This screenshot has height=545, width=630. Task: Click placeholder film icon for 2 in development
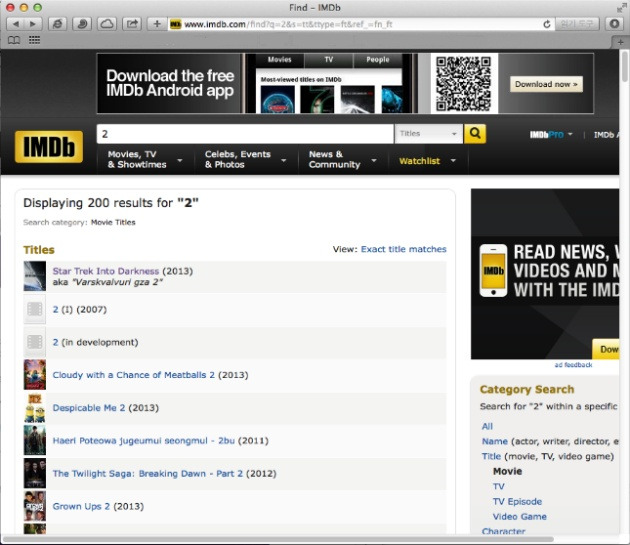tap(35, 342)
